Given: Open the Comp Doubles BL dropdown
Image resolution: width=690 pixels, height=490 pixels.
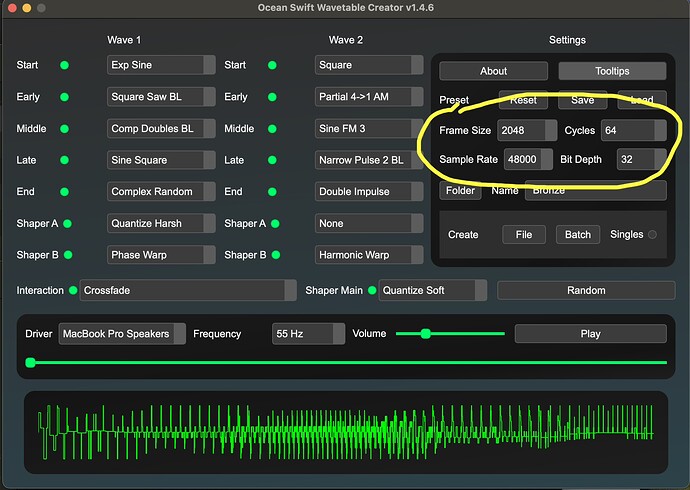Looking at the screenshot, I should coord(161,128).
